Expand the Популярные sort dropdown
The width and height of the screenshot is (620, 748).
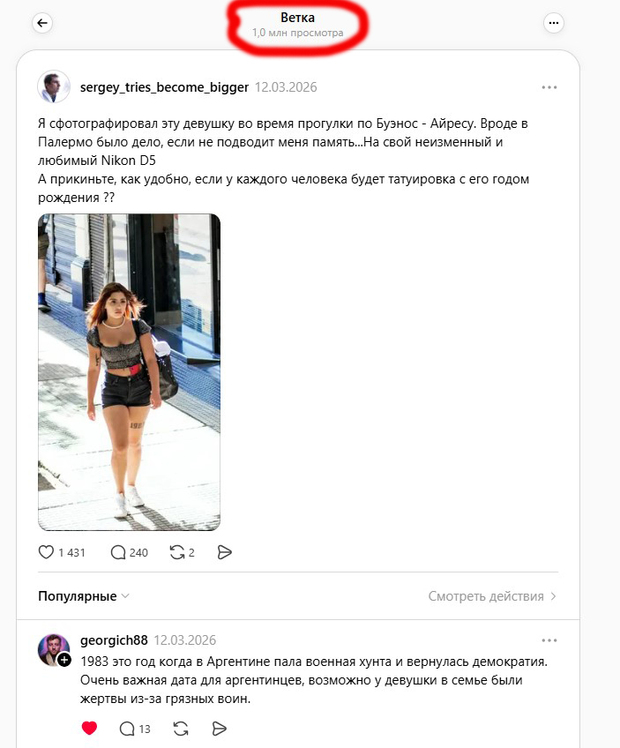point(83,596)
